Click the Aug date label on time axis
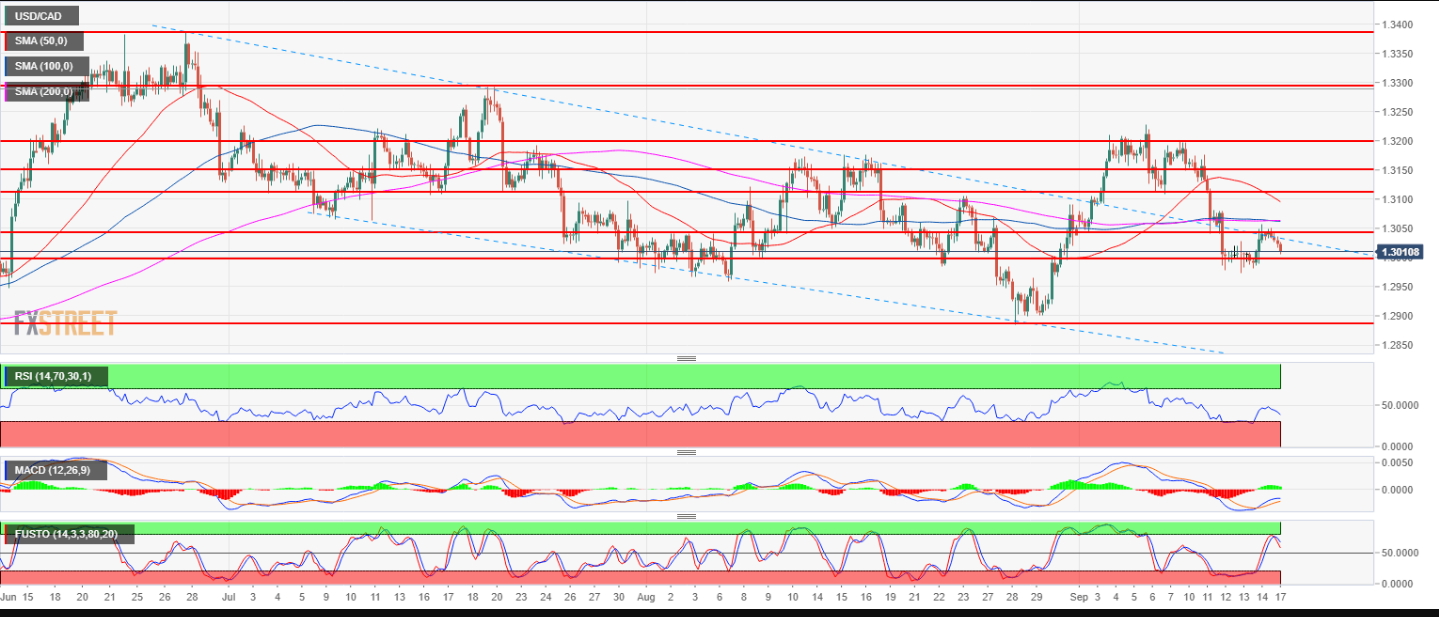This screenshot has height=617, width=1439. [x=645, y=597]
